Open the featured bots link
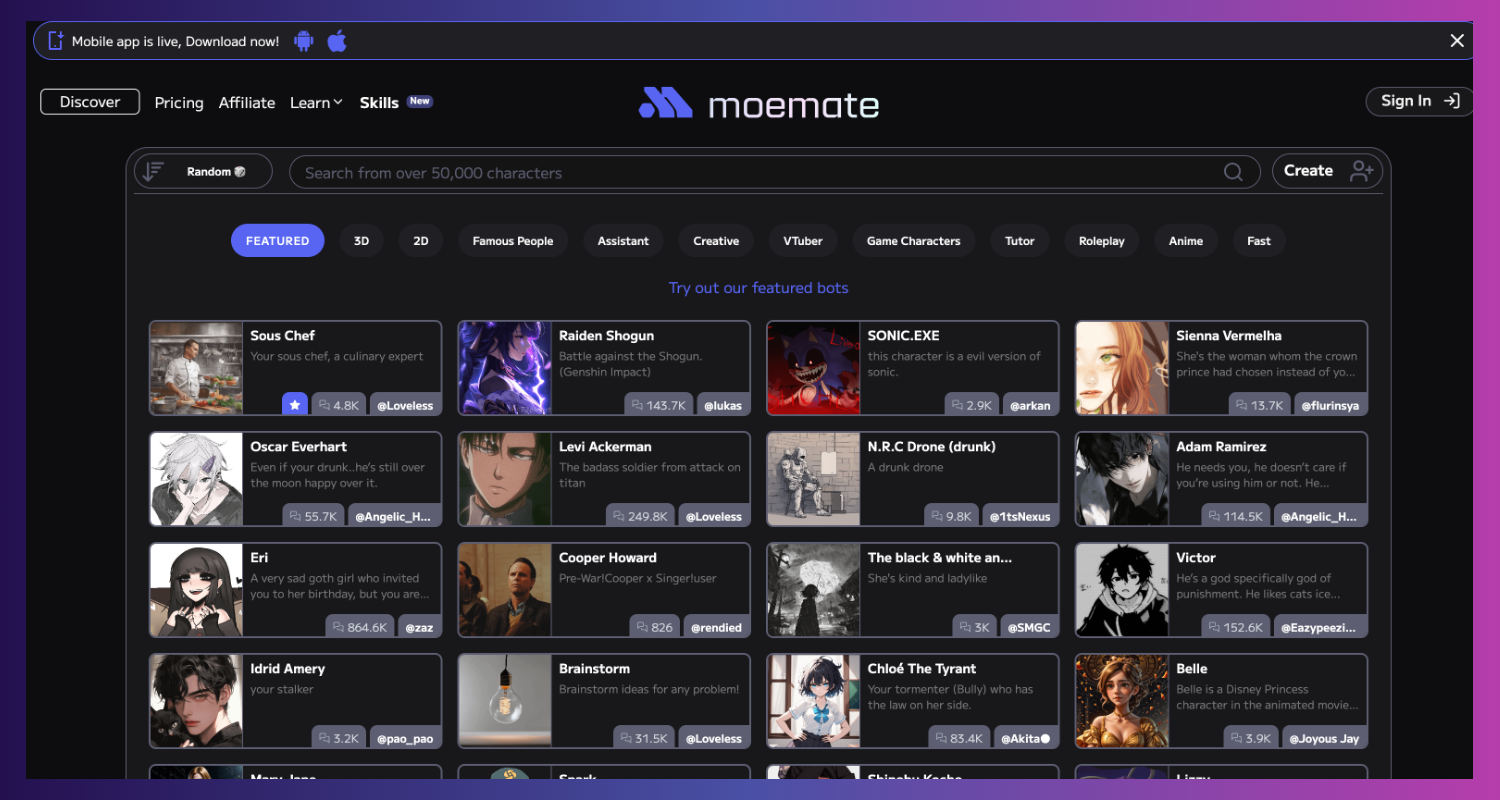Viewport: 1500px width, 800px height. (x=758, y=287)
